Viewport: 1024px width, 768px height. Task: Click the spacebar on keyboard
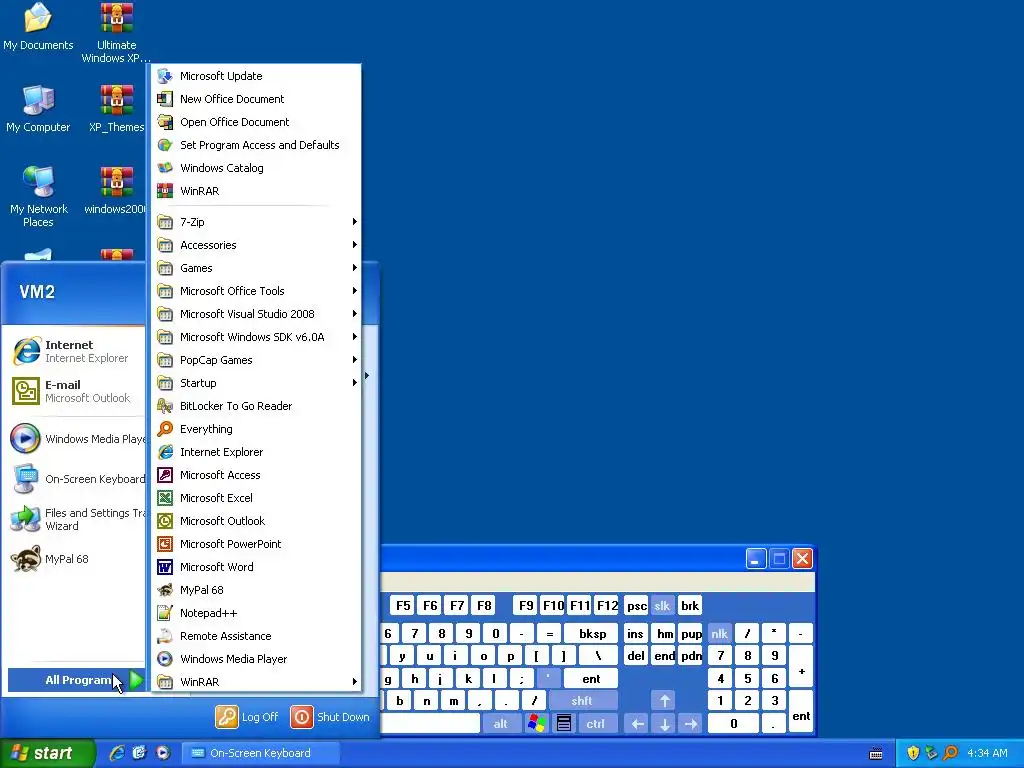[x=430, y=724]
